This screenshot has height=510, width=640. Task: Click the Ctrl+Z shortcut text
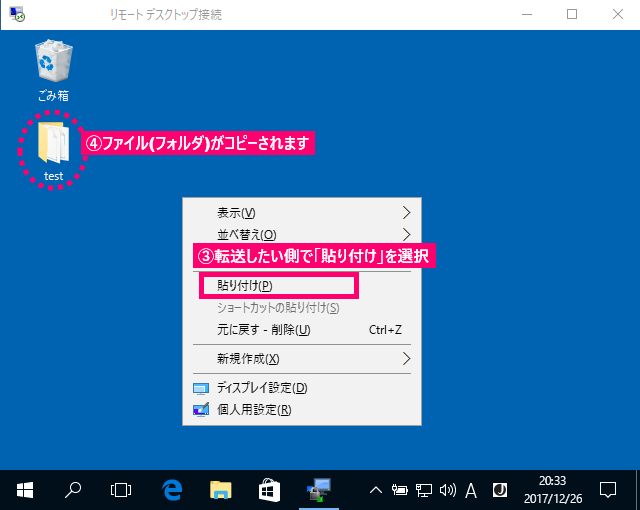pos(385,330)
